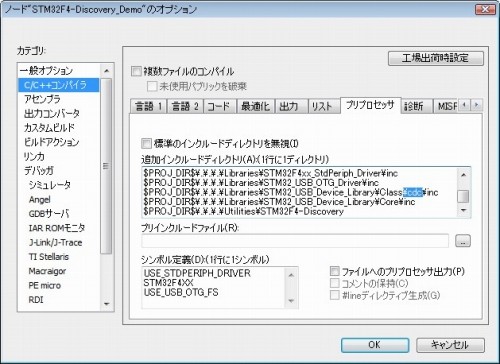Image resolution: width=500 pixels, height=364 pixels.
Task: Confirm with OK button
Action: 375,345
